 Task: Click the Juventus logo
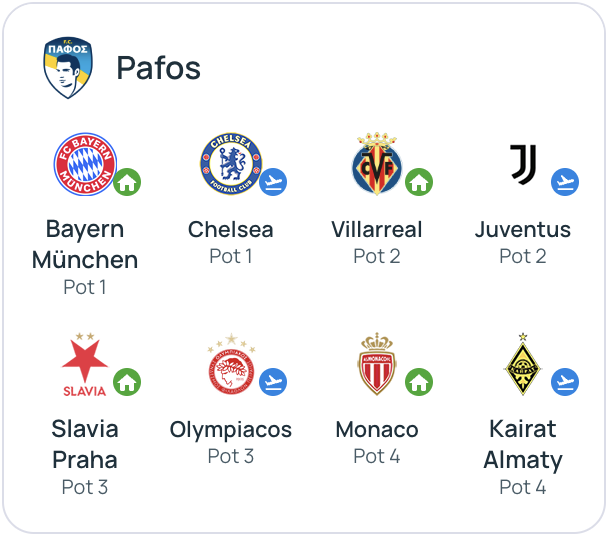click(x=523, y=164)
